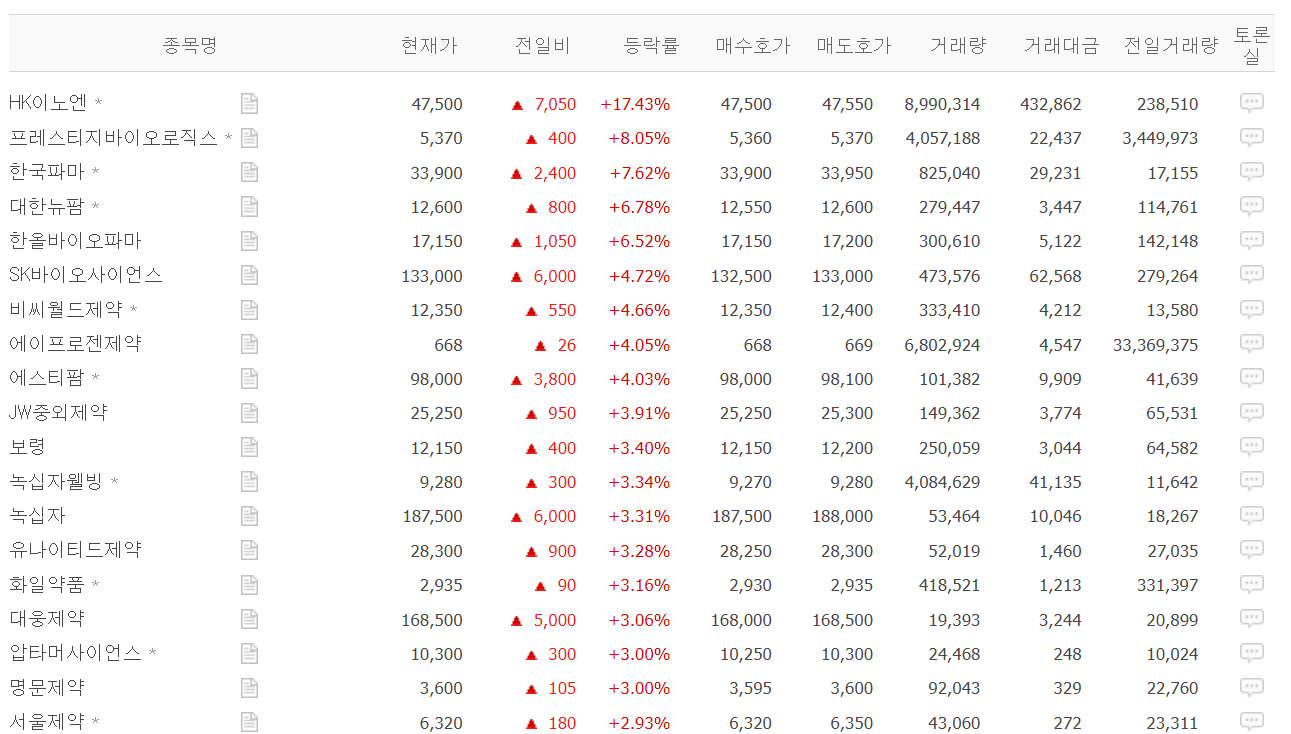Open the document icon for 비씨월드제약
This screenshot has height=734, width=1291.
[249, 310]
